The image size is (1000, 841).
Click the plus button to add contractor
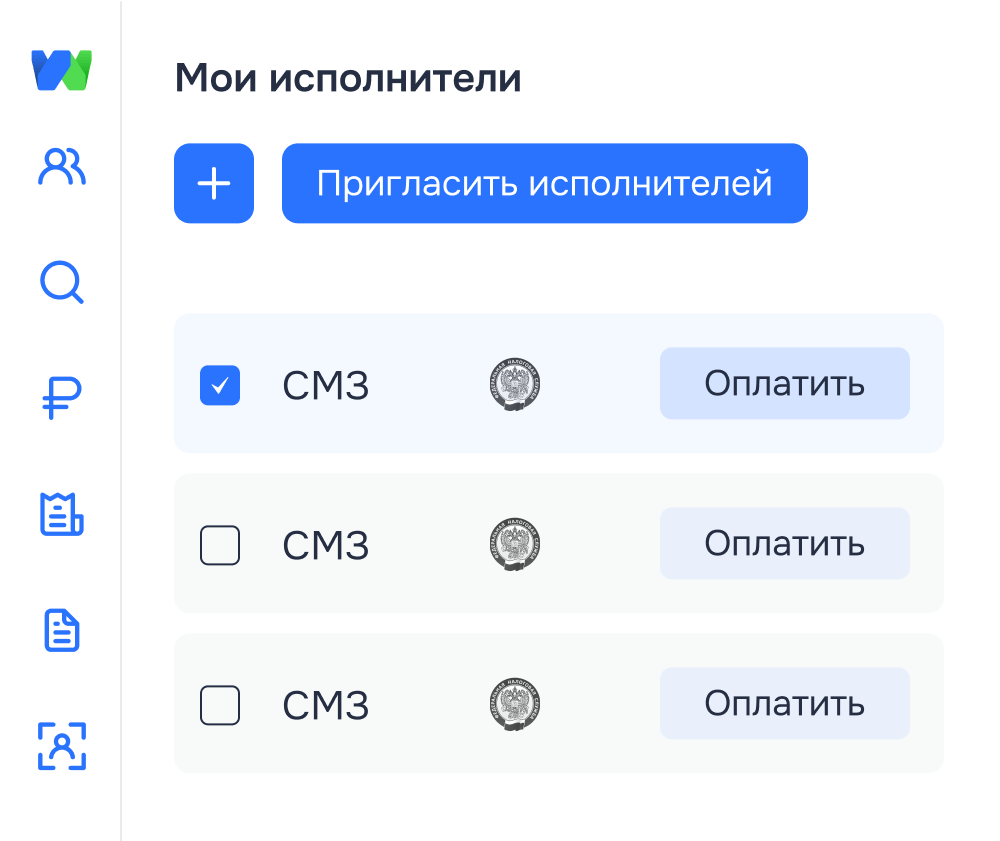click(214, 183)
